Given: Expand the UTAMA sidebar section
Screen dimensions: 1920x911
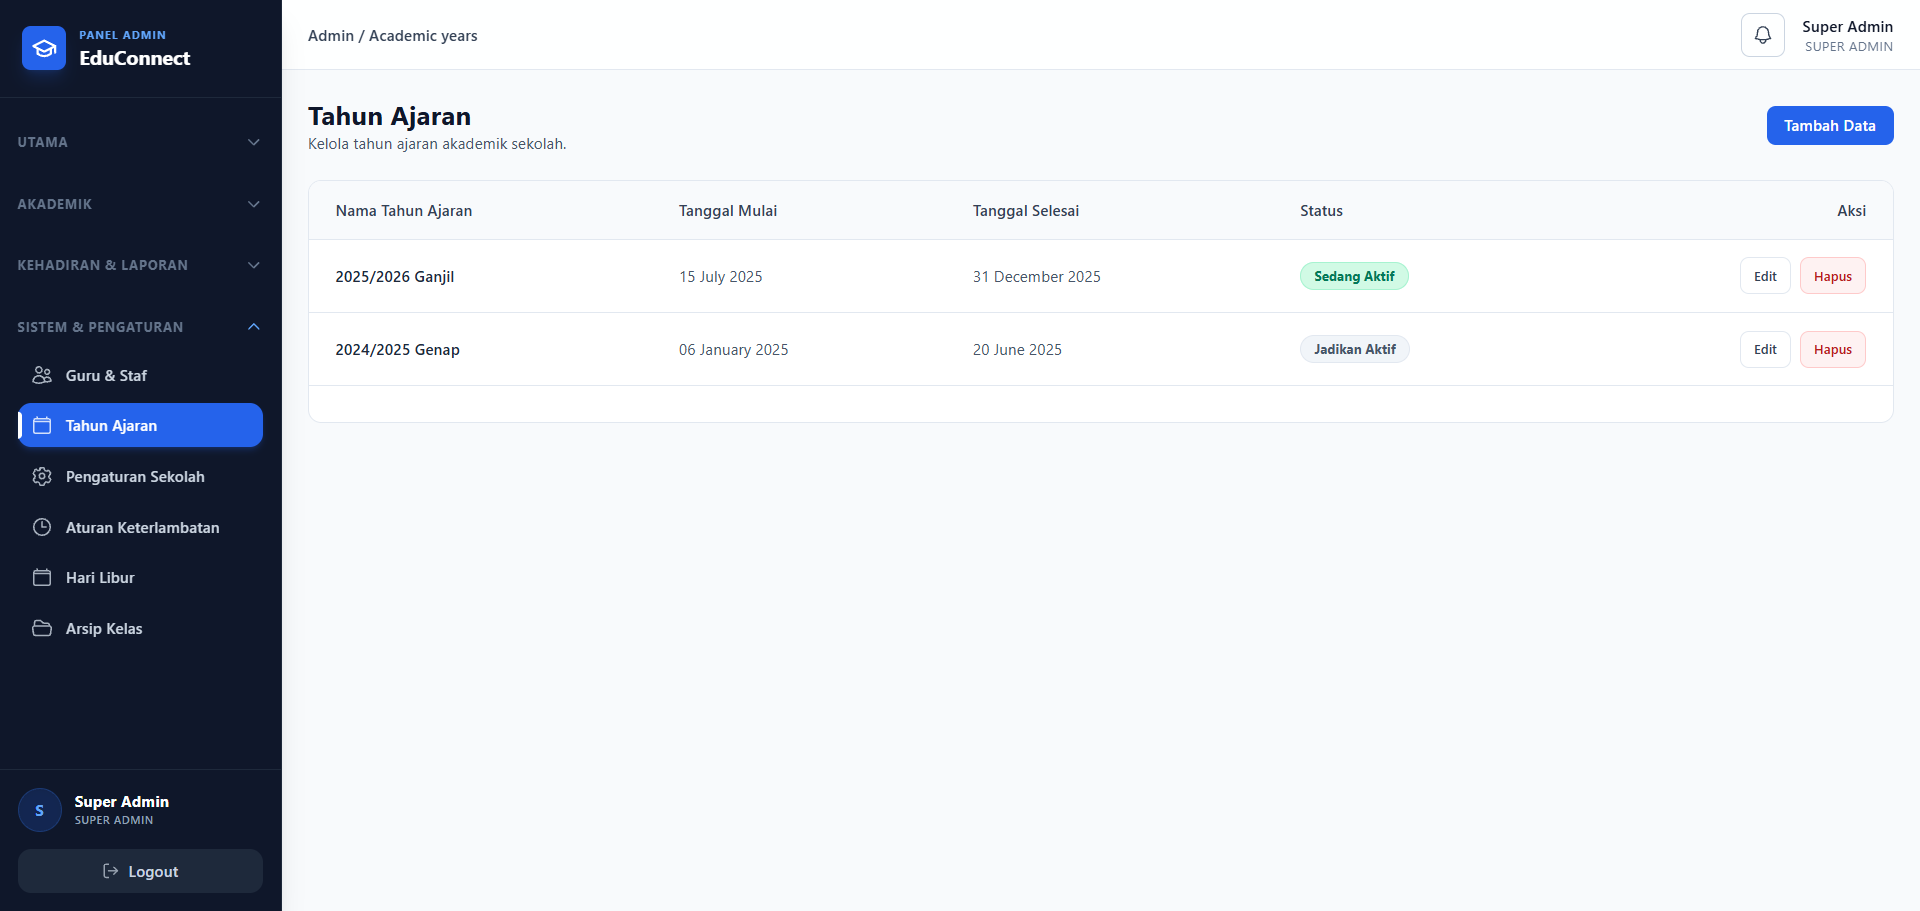Looking at the screenshot, I should point(140,142).
